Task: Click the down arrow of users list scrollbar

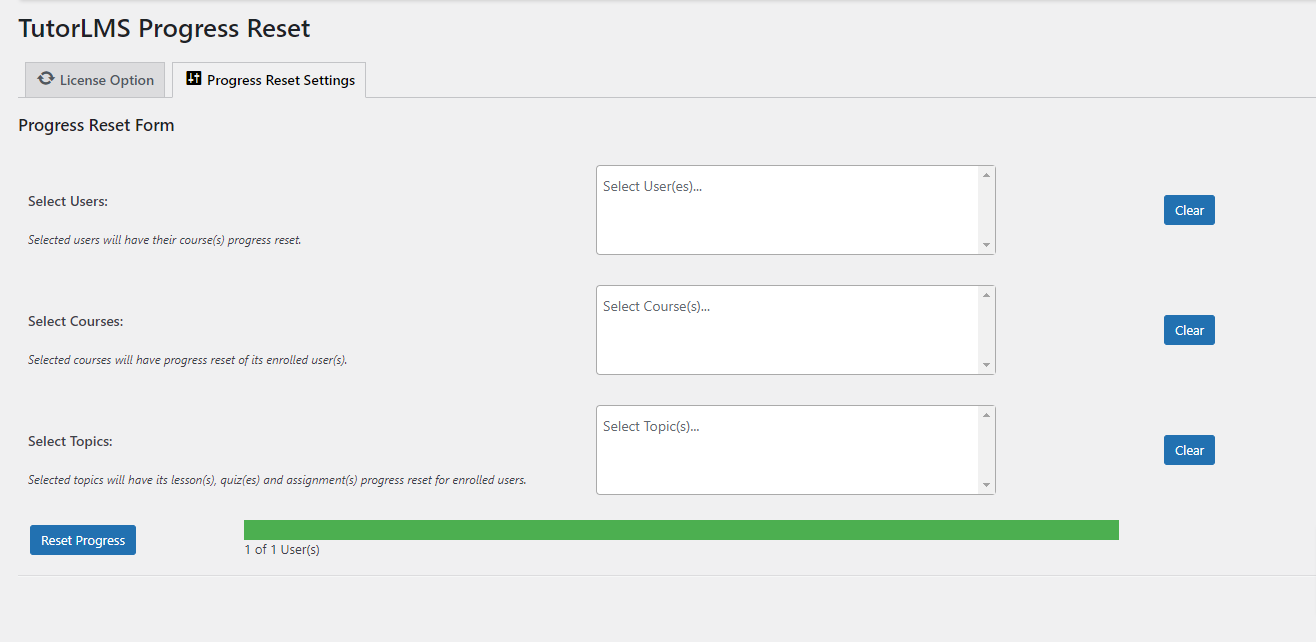Action: click(x=986, y=245)
